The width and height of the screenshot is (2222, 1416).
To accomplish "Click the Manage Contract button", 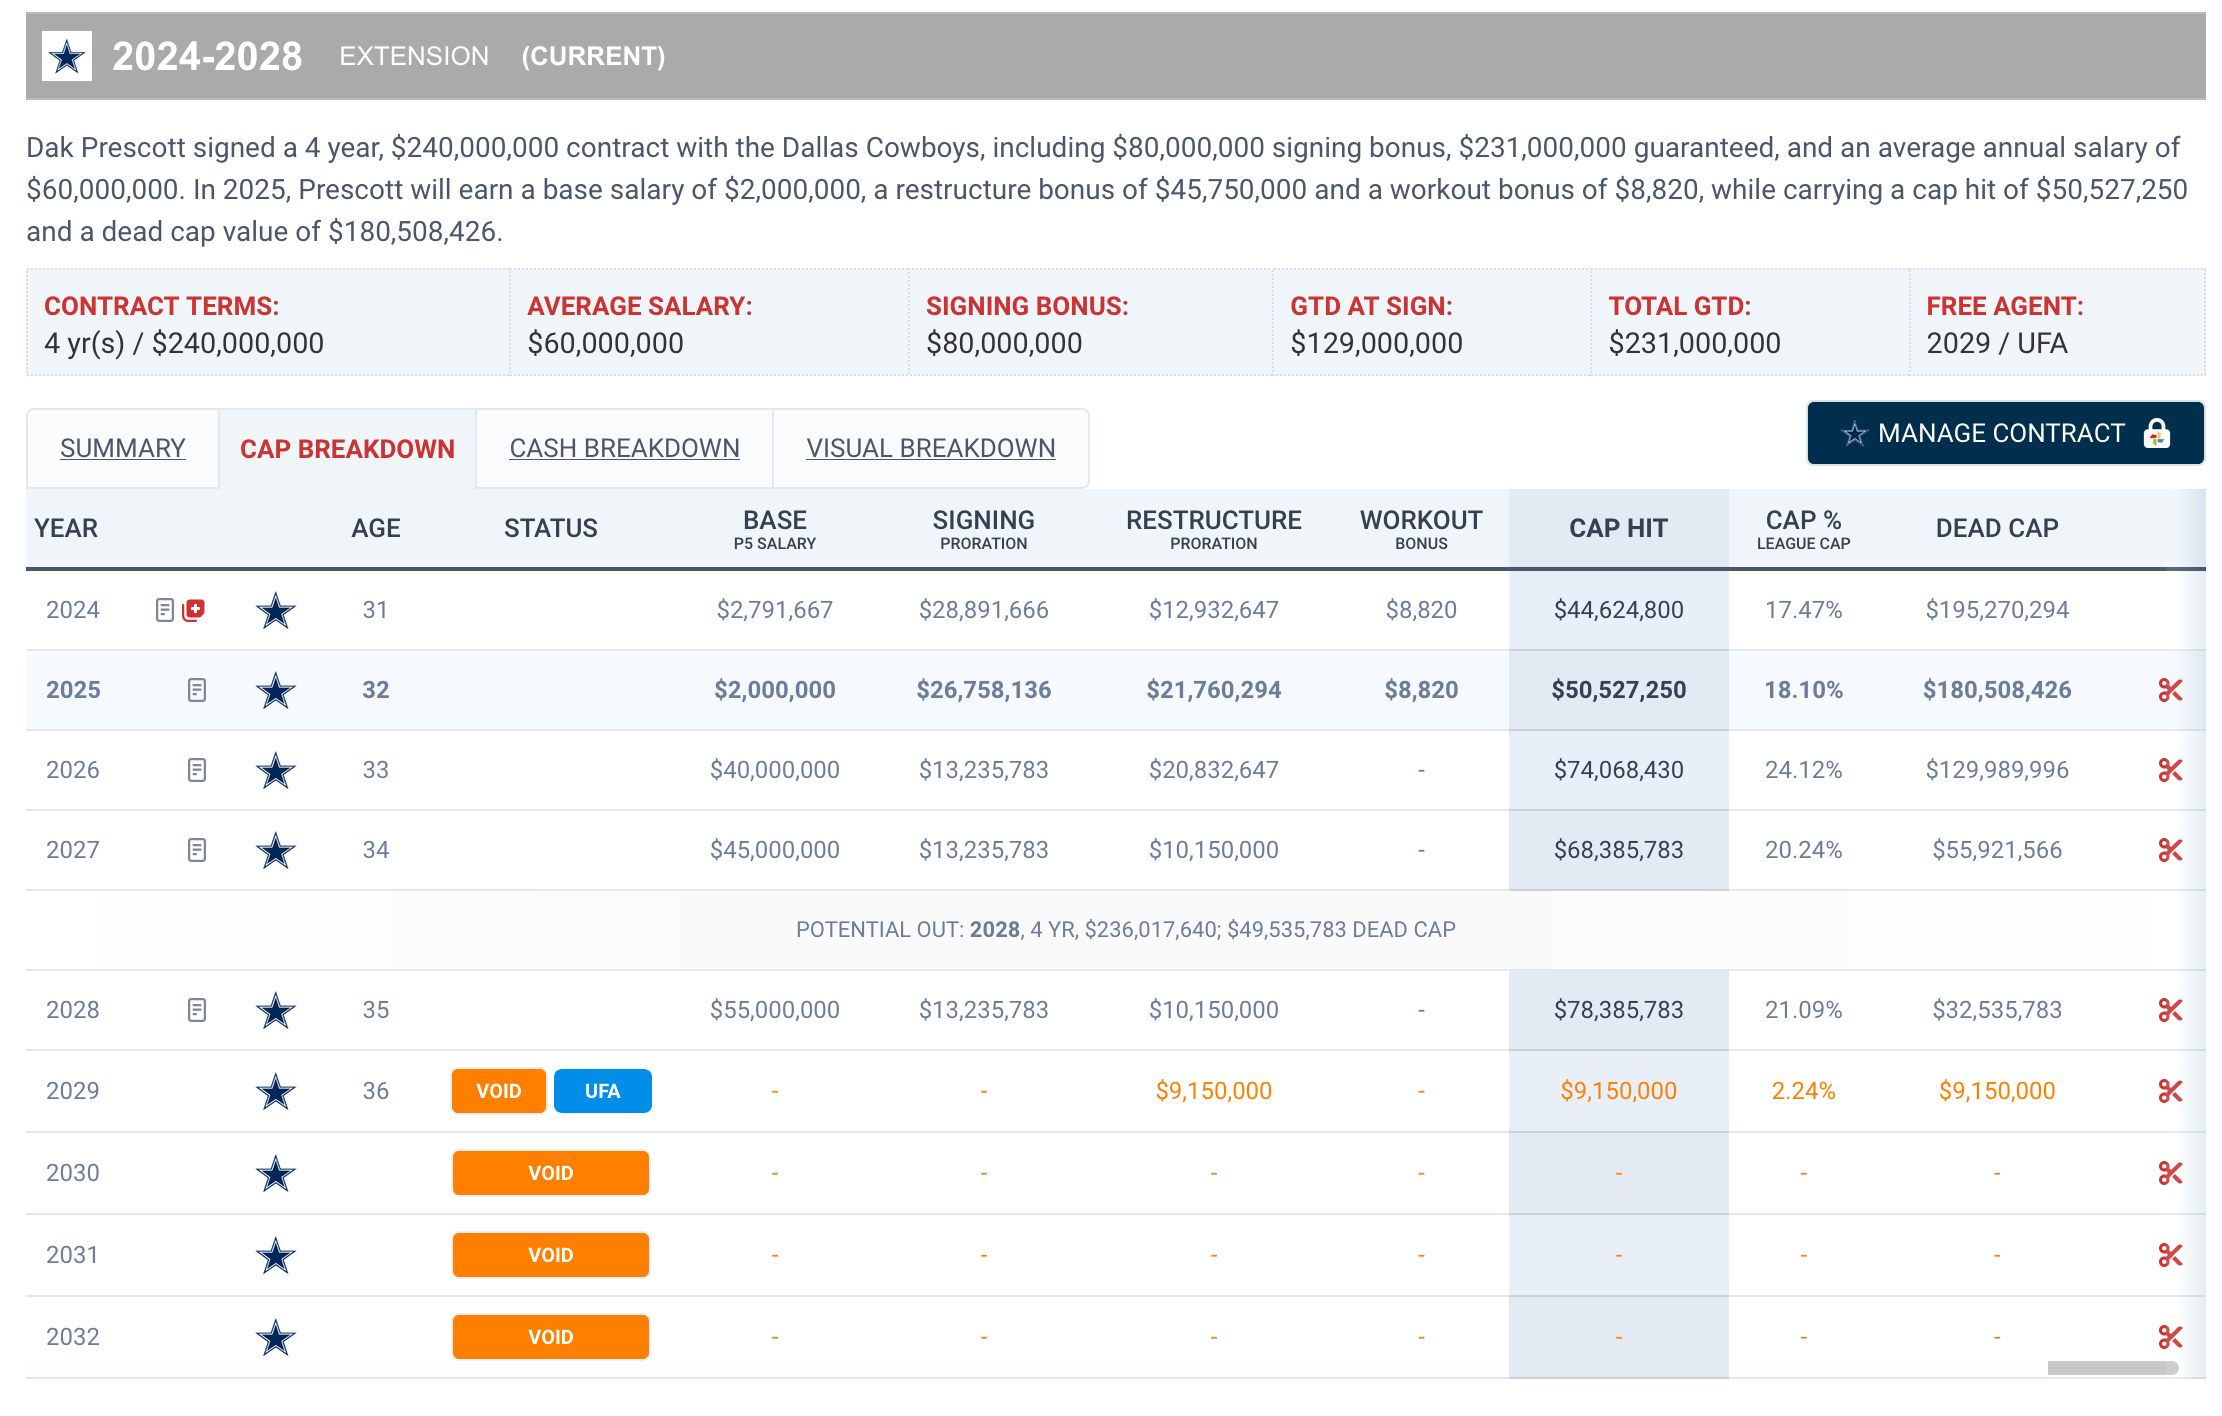I will coord(2005,433).
